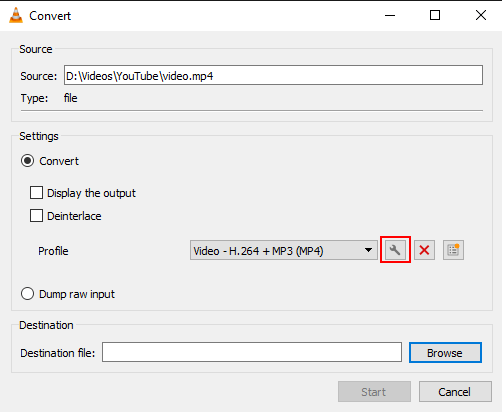Click the 'Settings' group title

(x=39, y=136)
